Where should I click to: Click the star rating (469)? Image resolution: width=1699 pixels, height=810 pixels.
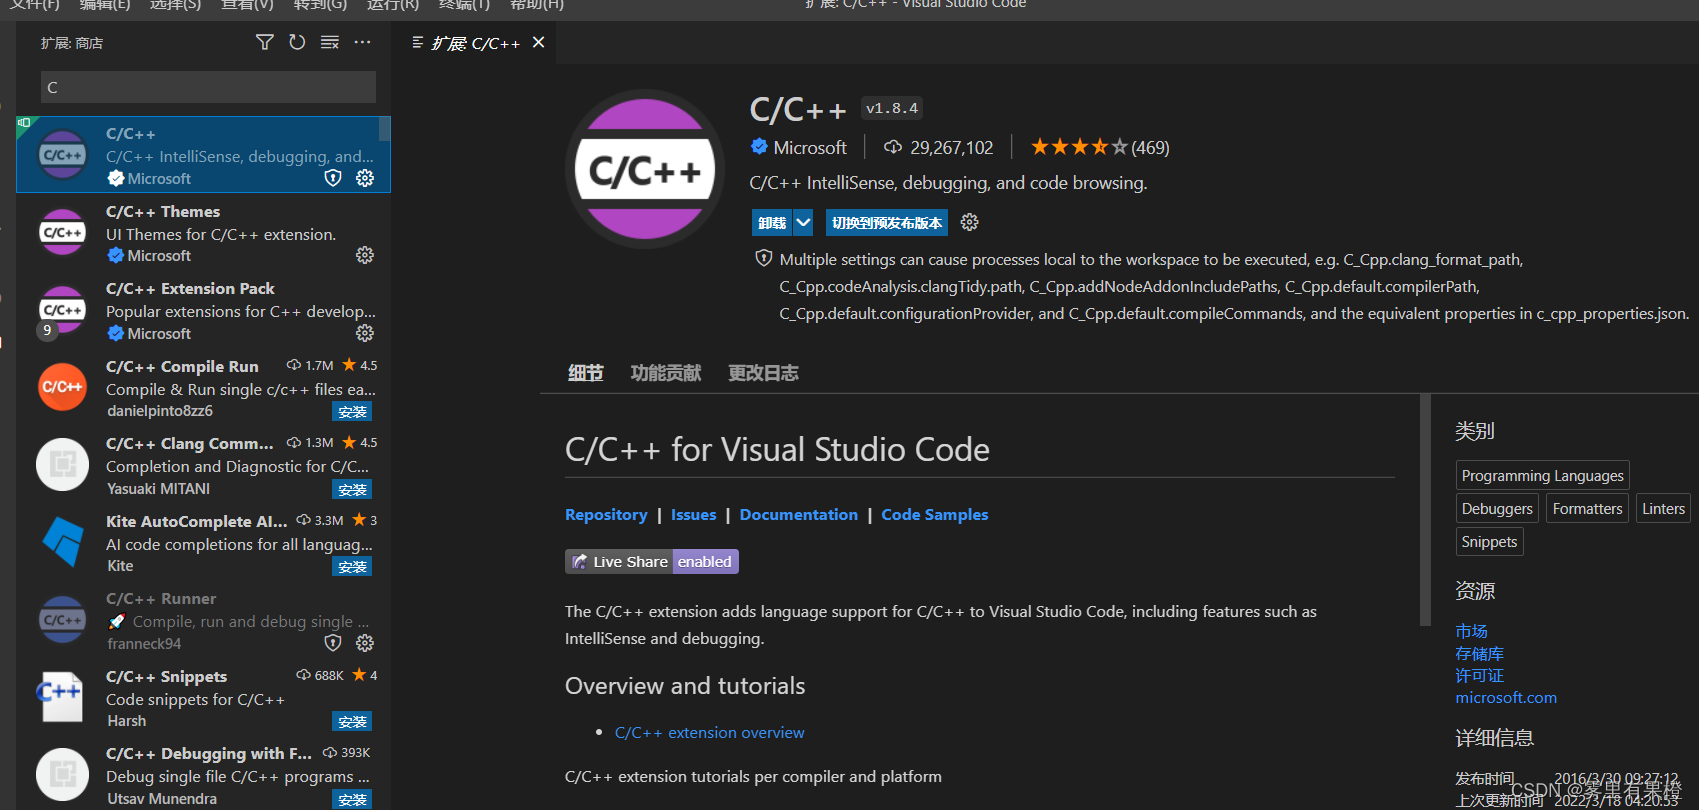click(1100, 147)
